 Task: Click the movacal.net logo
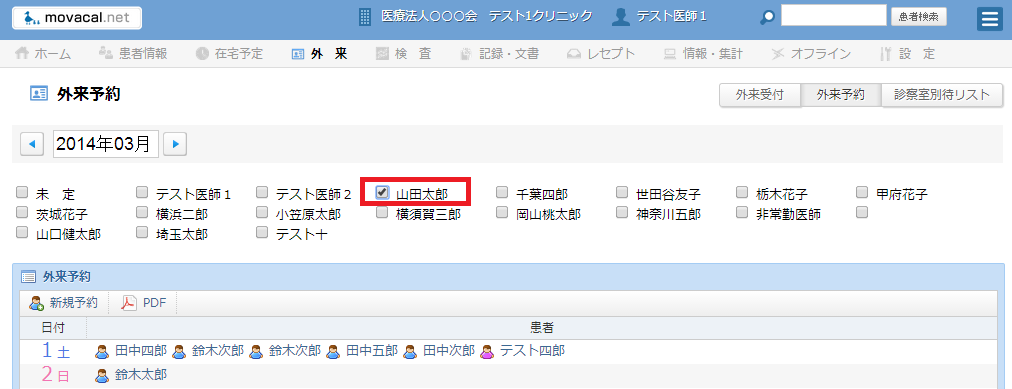(77, 18)
